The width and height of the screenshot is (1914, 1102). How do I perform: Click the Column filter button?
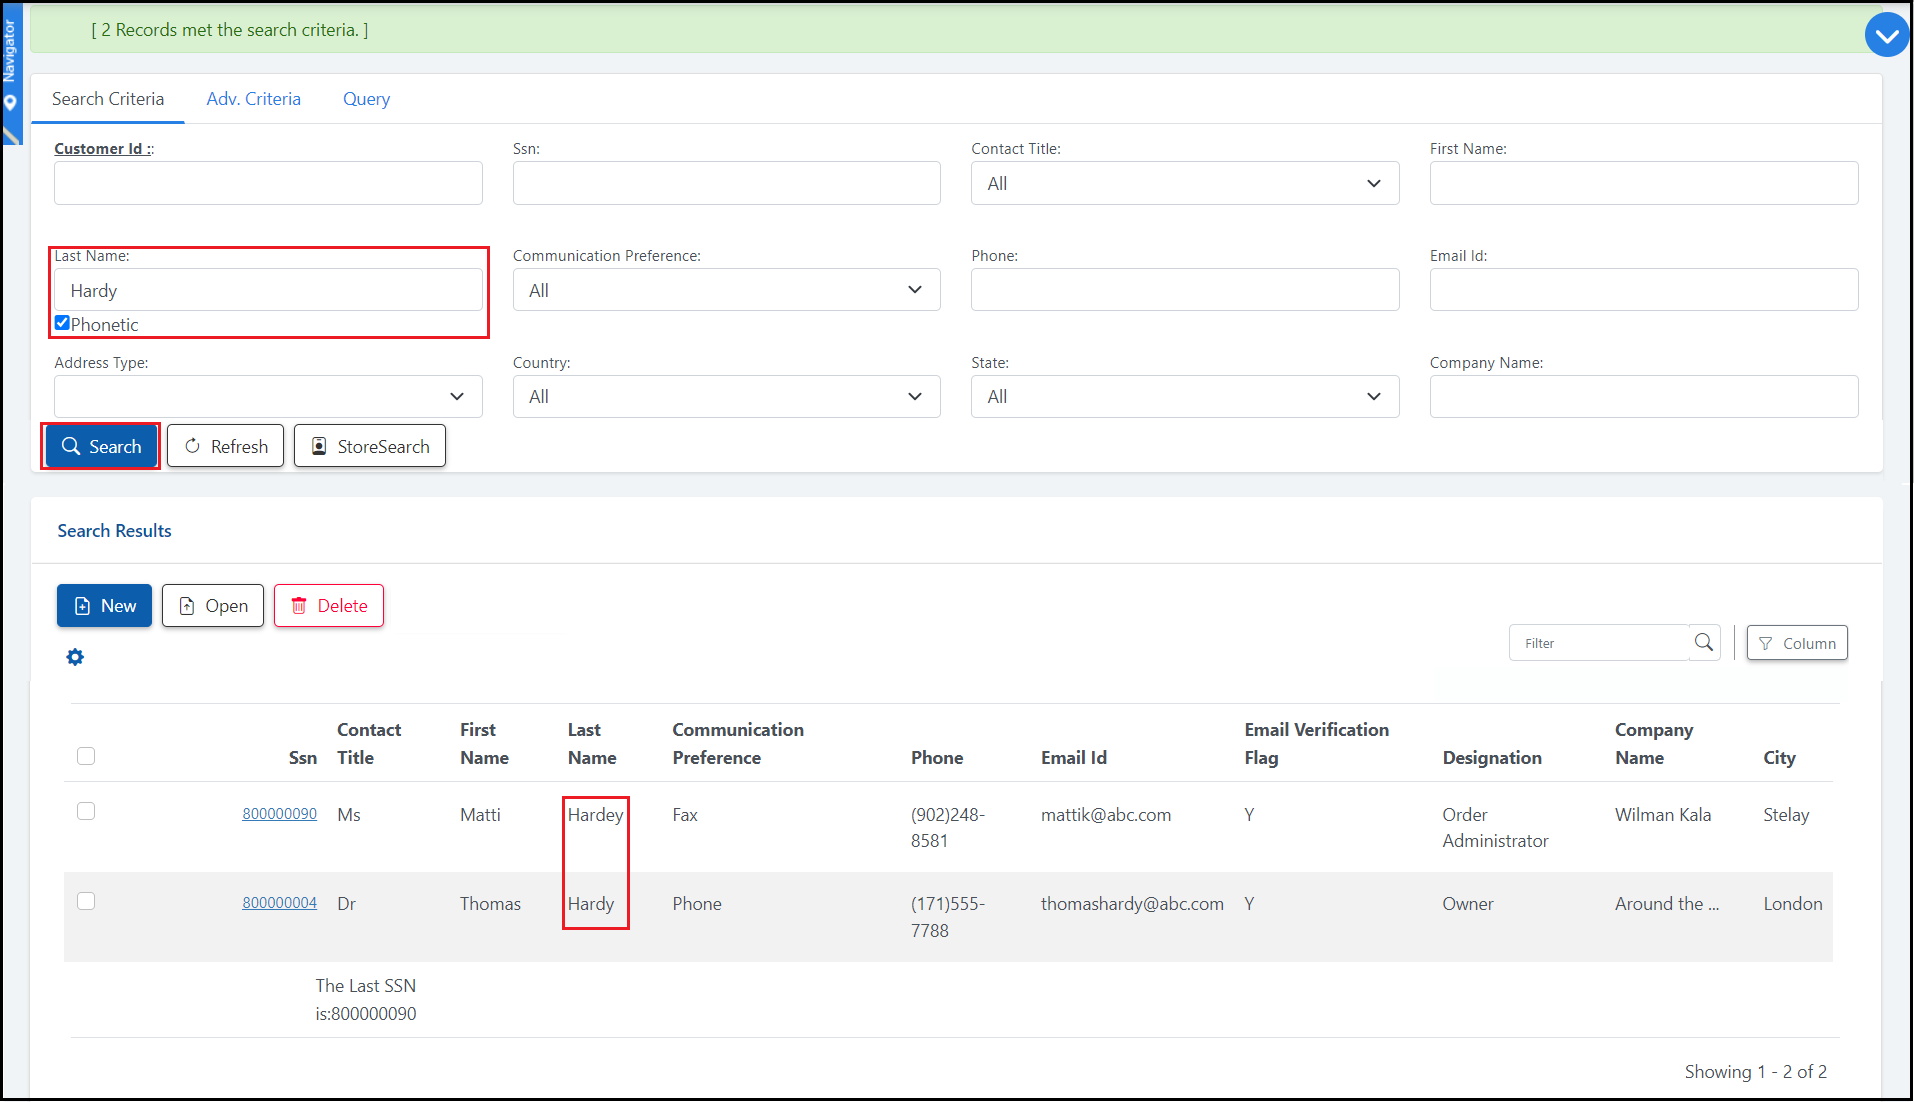tap(1797, 643)
